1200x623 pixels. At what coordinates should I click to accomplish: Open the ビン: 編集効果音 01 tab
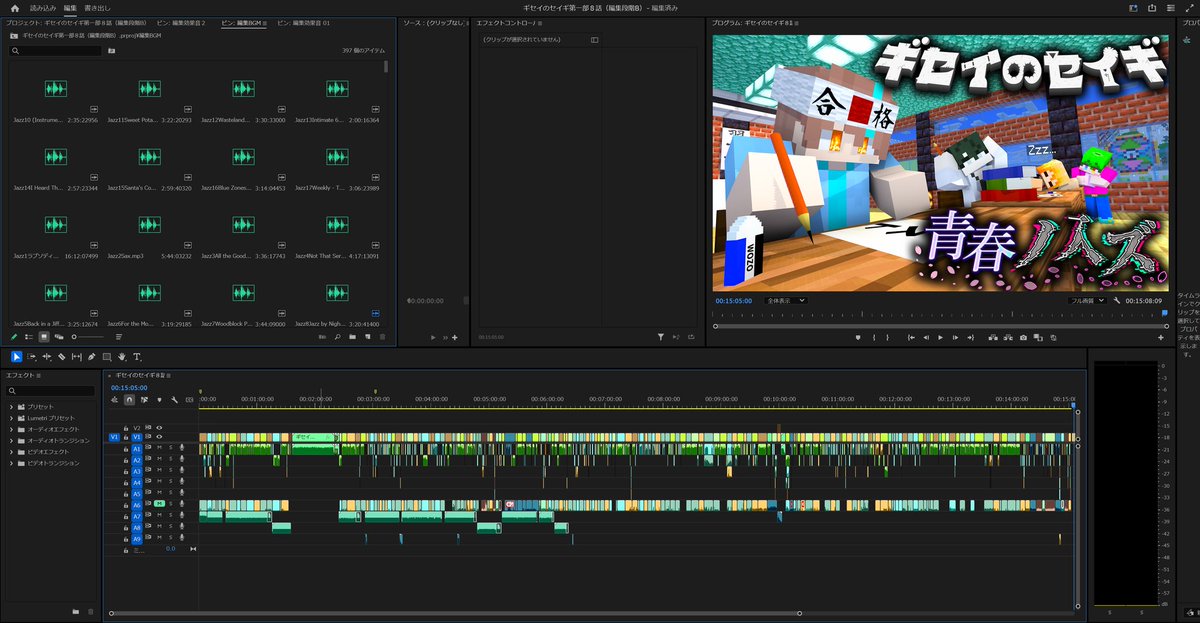pyautogui.click(x=303, y=22)
